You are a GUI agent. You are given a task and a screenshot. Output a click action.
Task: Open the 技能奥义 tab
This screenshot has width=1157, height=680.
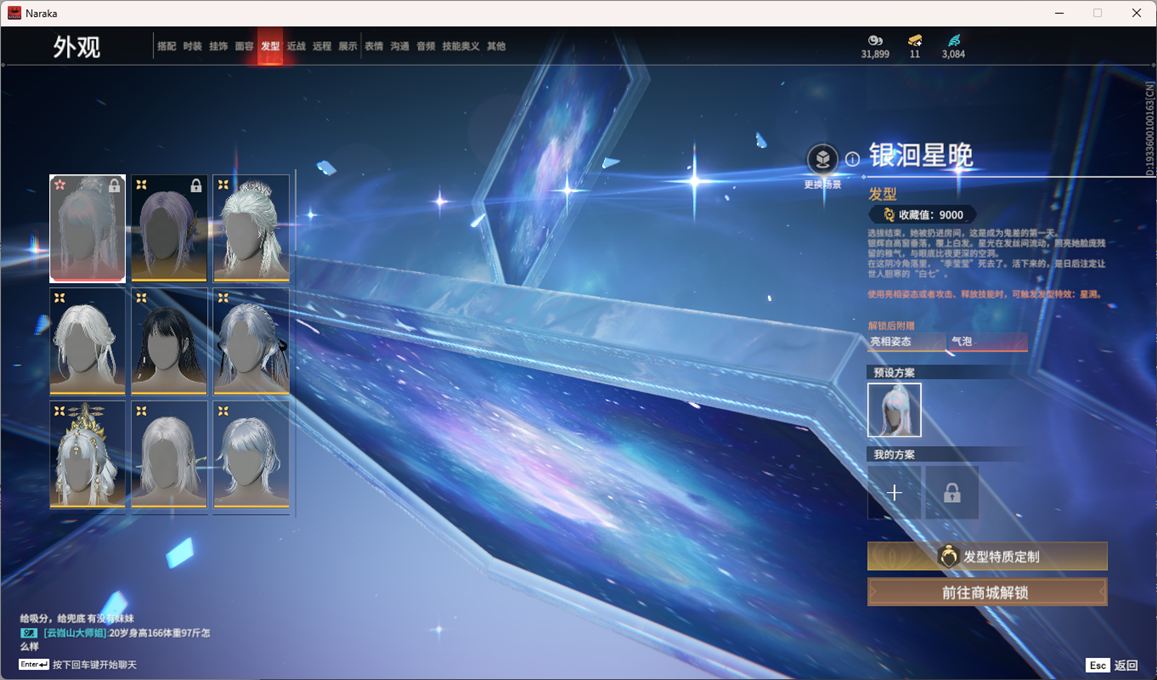(x=461, y=46)
